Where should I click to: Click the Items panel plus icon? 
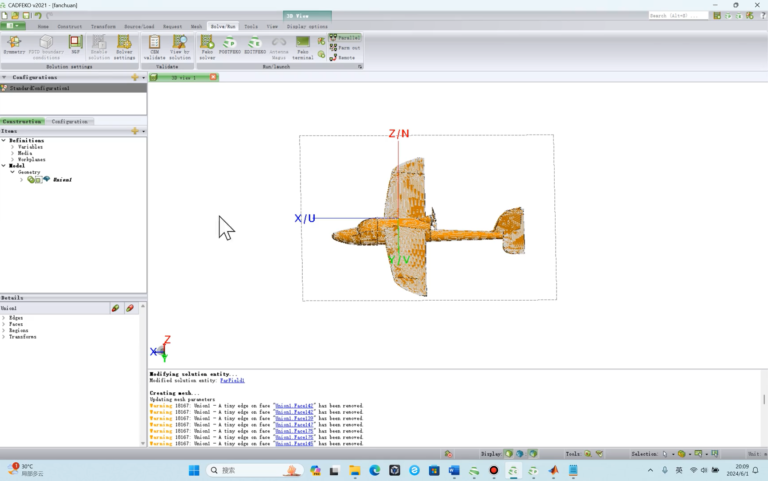click(x=135, y=131)
